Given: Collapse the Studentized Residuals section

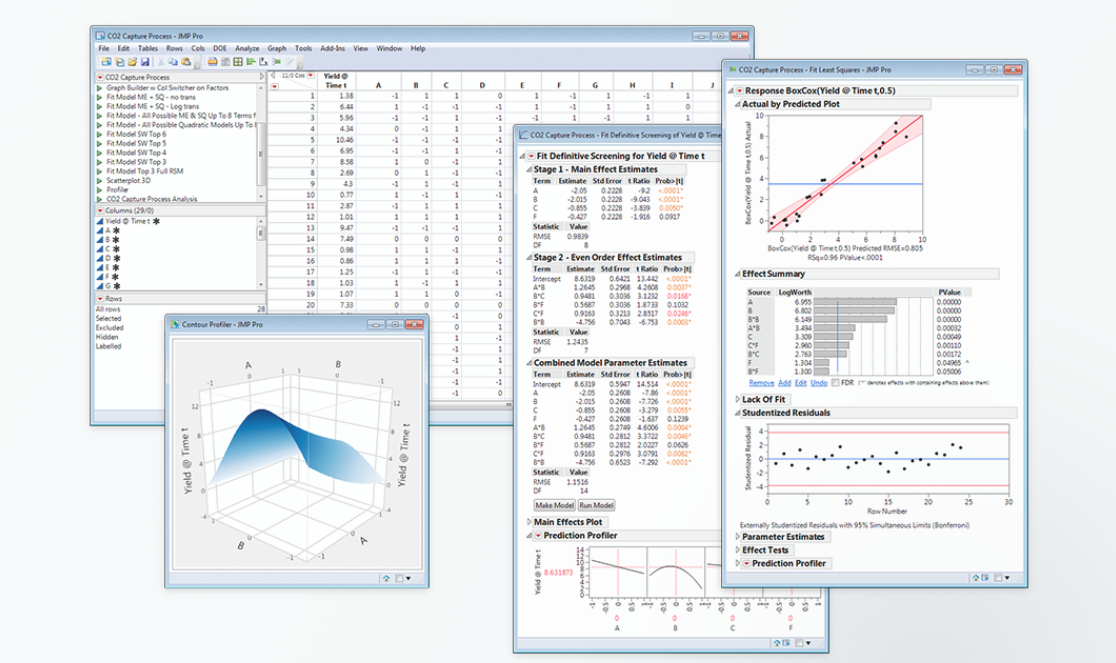Looking at the screenshot, I should tap(737, 413).
